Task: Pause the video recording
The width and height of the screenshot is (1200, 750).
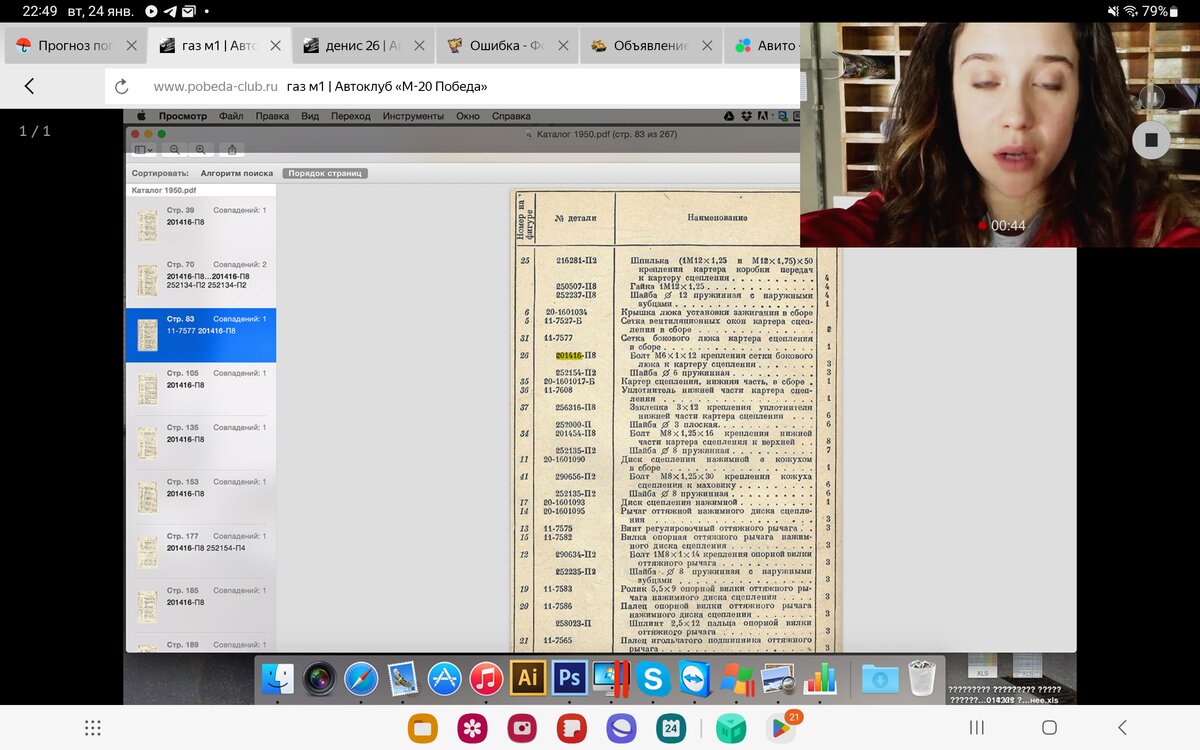Action: click(1151, 98)
